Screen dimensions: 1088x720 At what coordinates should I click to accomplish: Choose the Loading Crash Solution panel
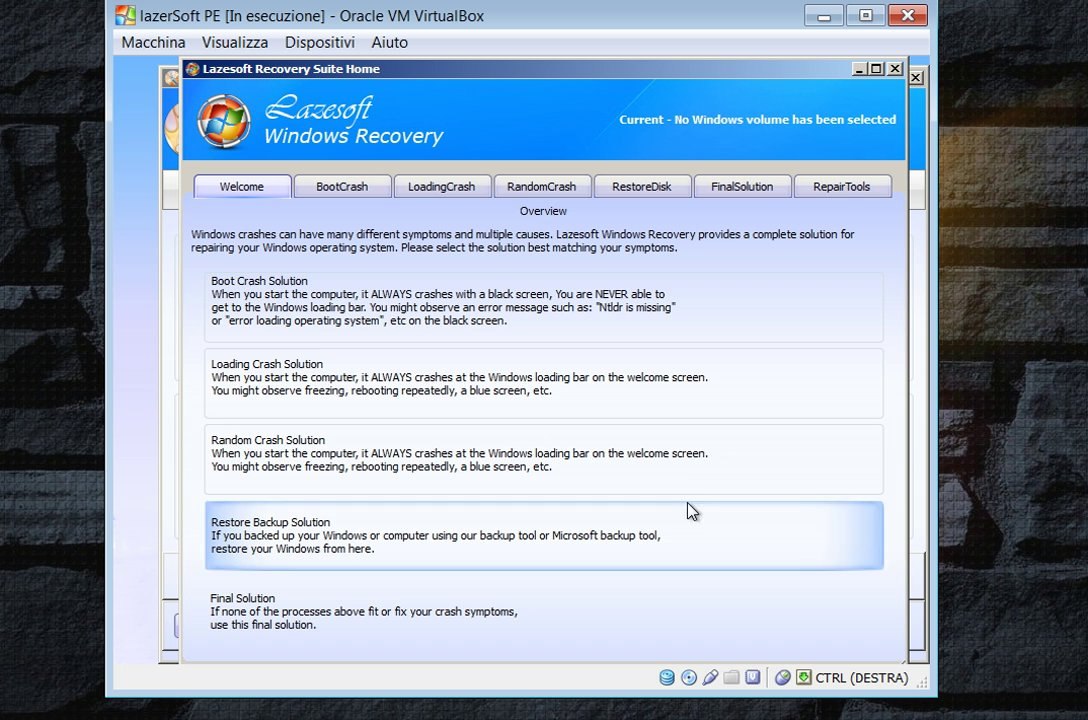pyautogui.click(x=544, y=384)
